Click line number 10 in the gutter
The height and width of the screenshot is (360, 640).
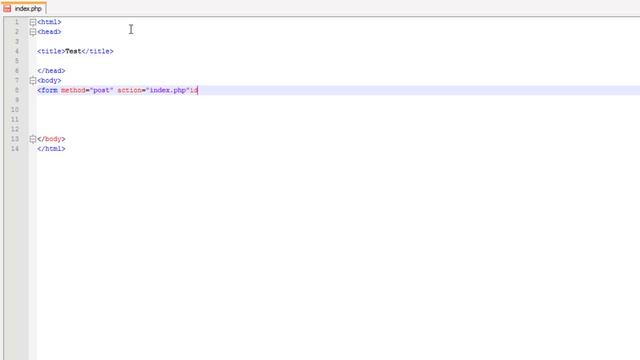tap(15, 110)
